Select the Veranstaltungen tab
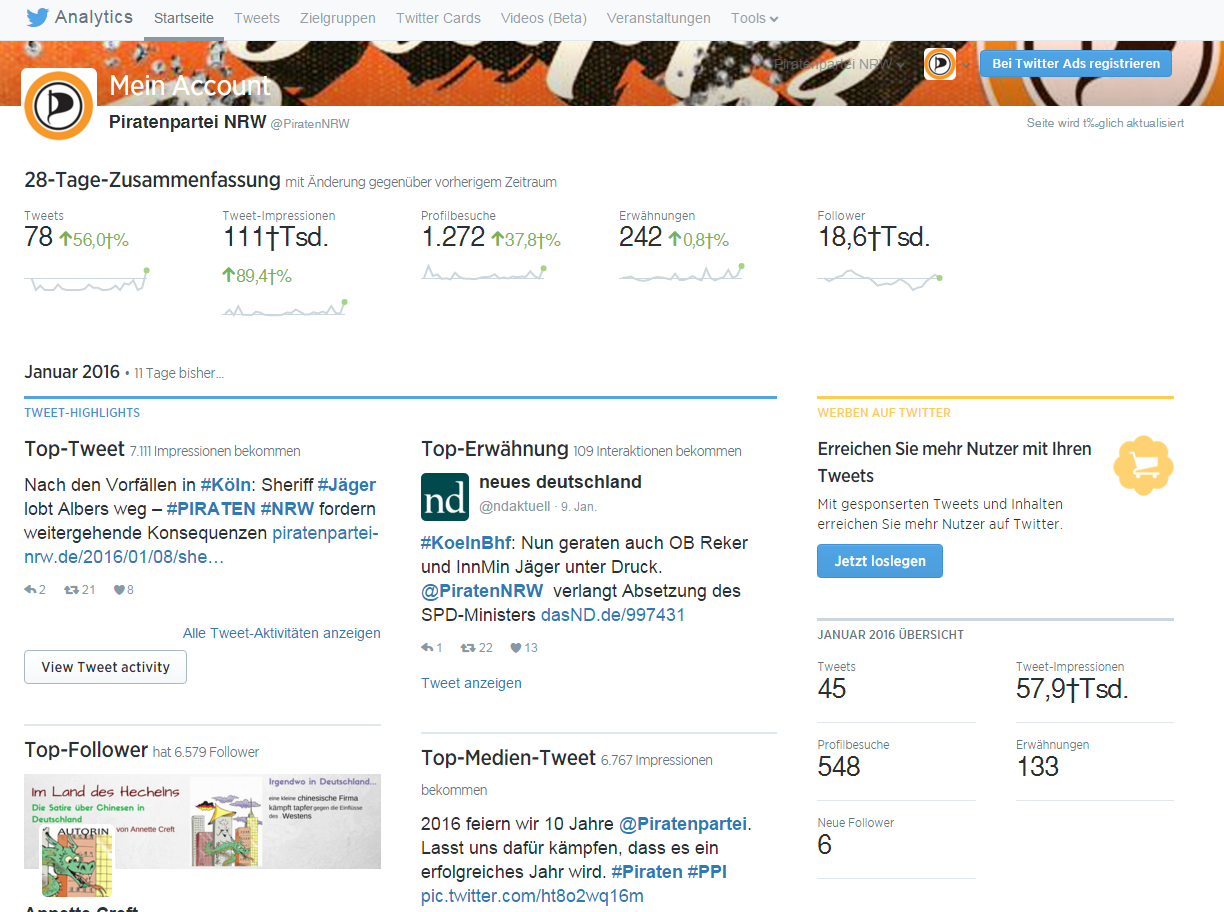This screenshot has height=912, width=1224. point(659,18)
